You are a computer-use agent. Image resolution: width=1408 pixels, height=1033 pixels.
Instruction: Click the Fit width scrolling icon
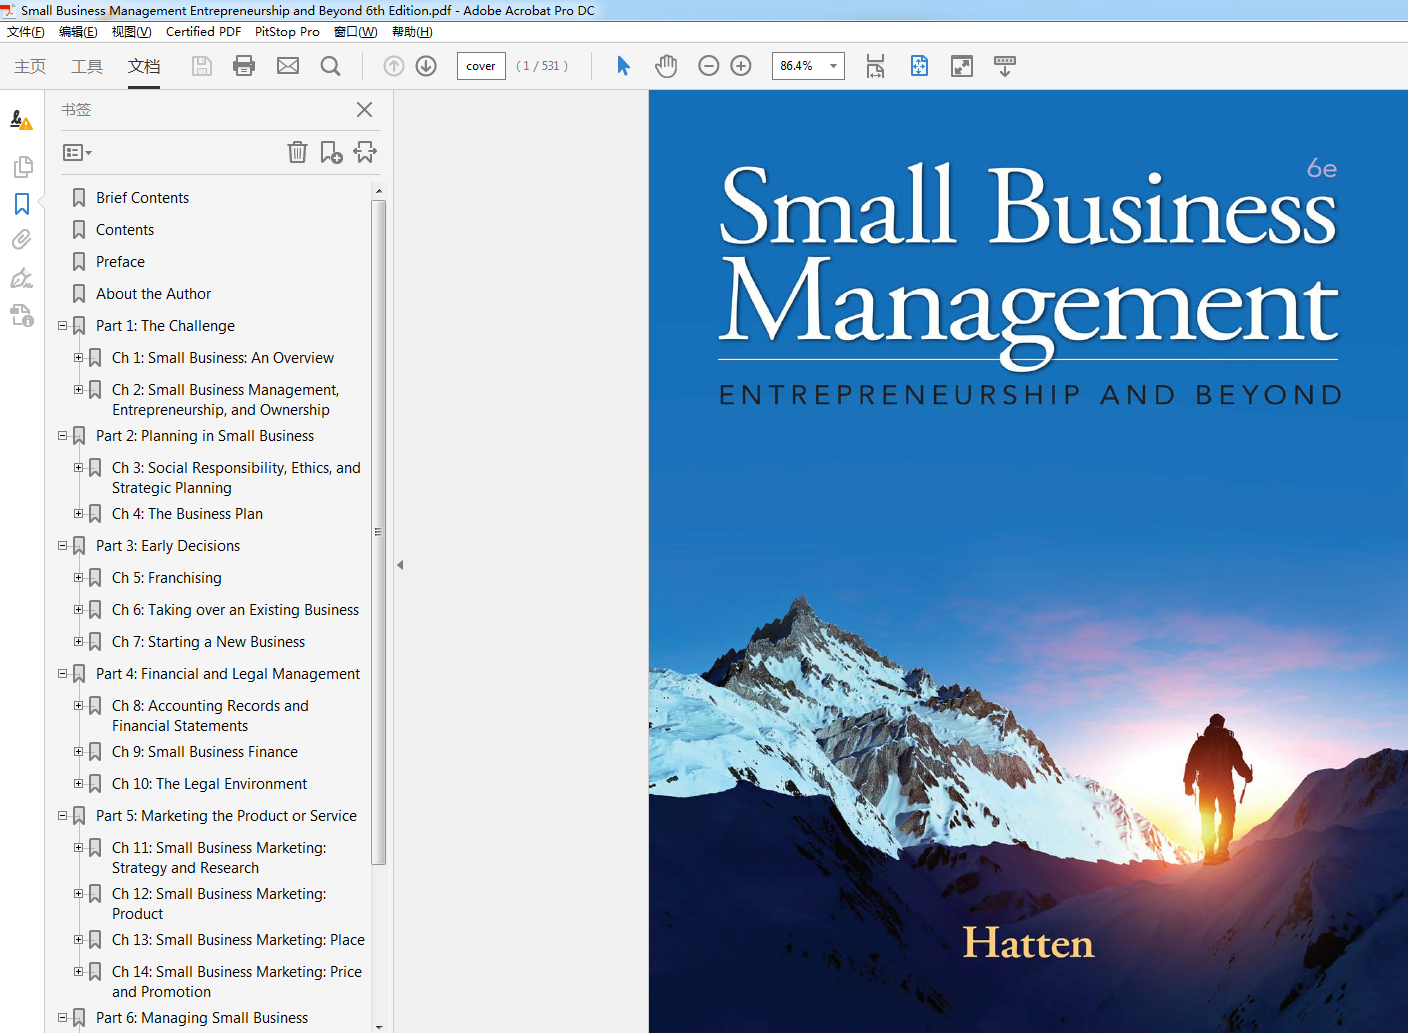(x=875, y=66)
